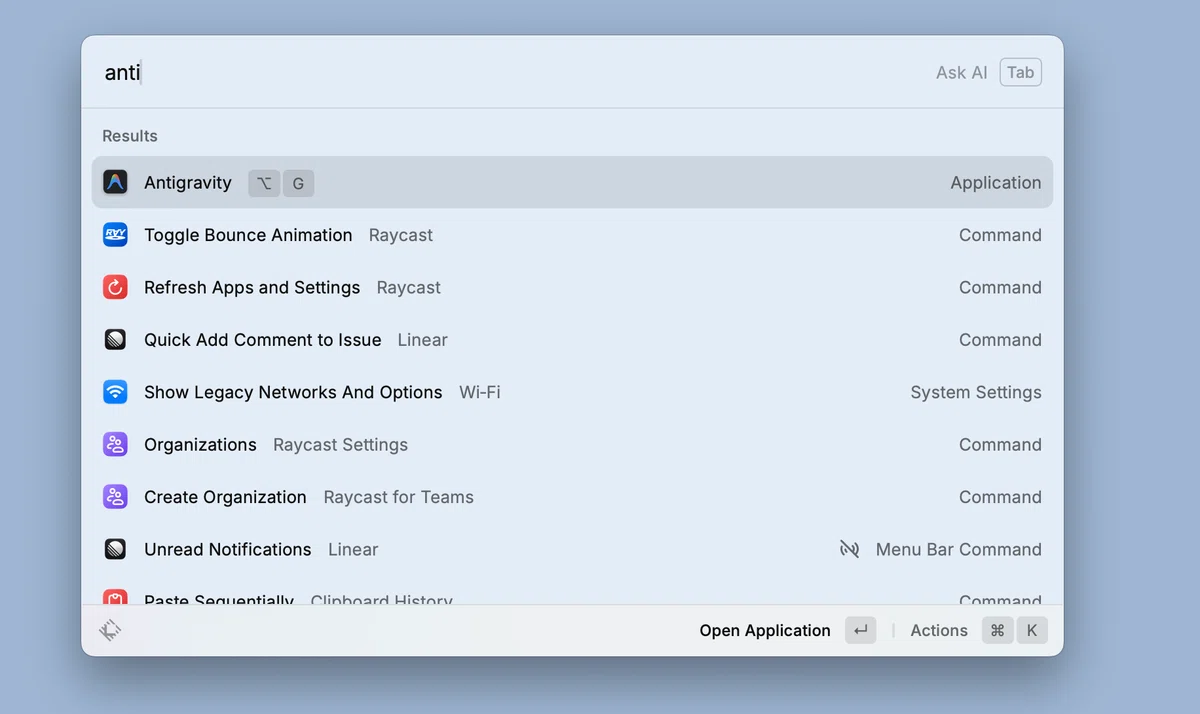Select Refresh Apps and Settings command
Viewport: 1200px width, 714px height.
(x=572, y=287)
